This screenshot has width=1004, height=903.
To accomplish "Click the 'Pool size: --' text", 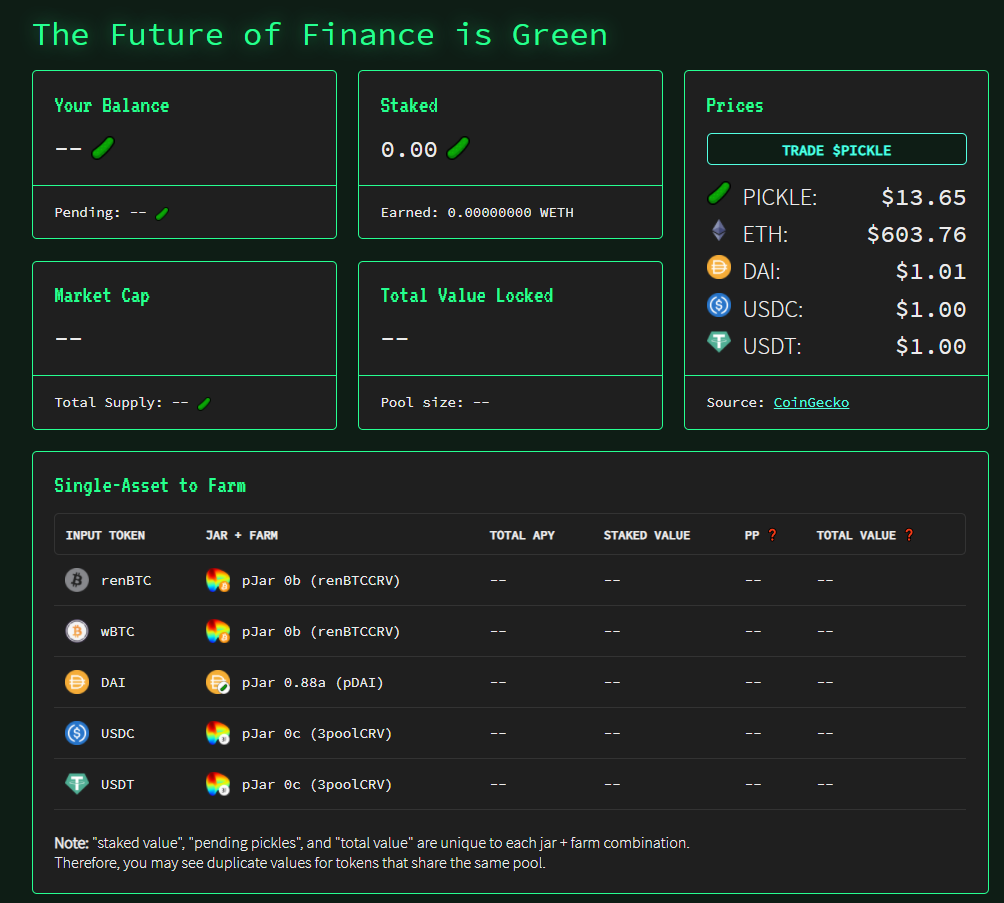I will (x=435, y=402).
